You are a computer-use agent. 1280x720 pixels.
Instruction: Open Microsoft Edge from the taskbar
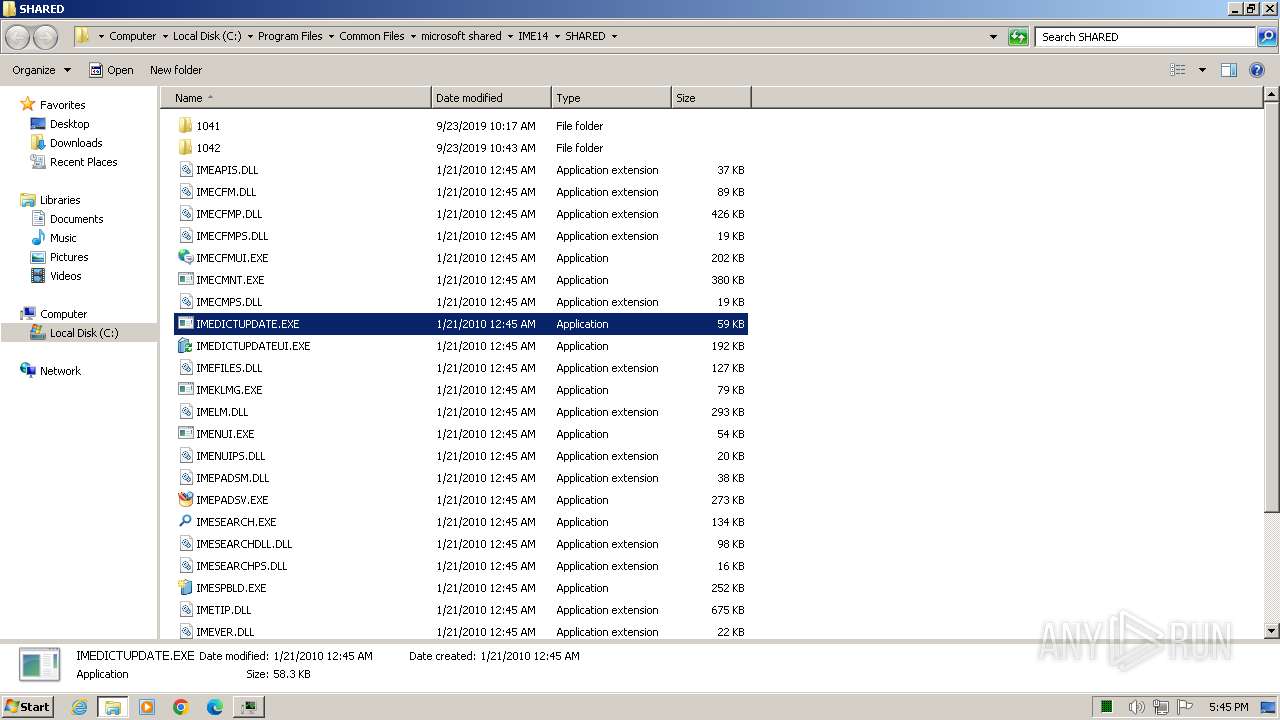pyautogui.click(x=214, y=707)
